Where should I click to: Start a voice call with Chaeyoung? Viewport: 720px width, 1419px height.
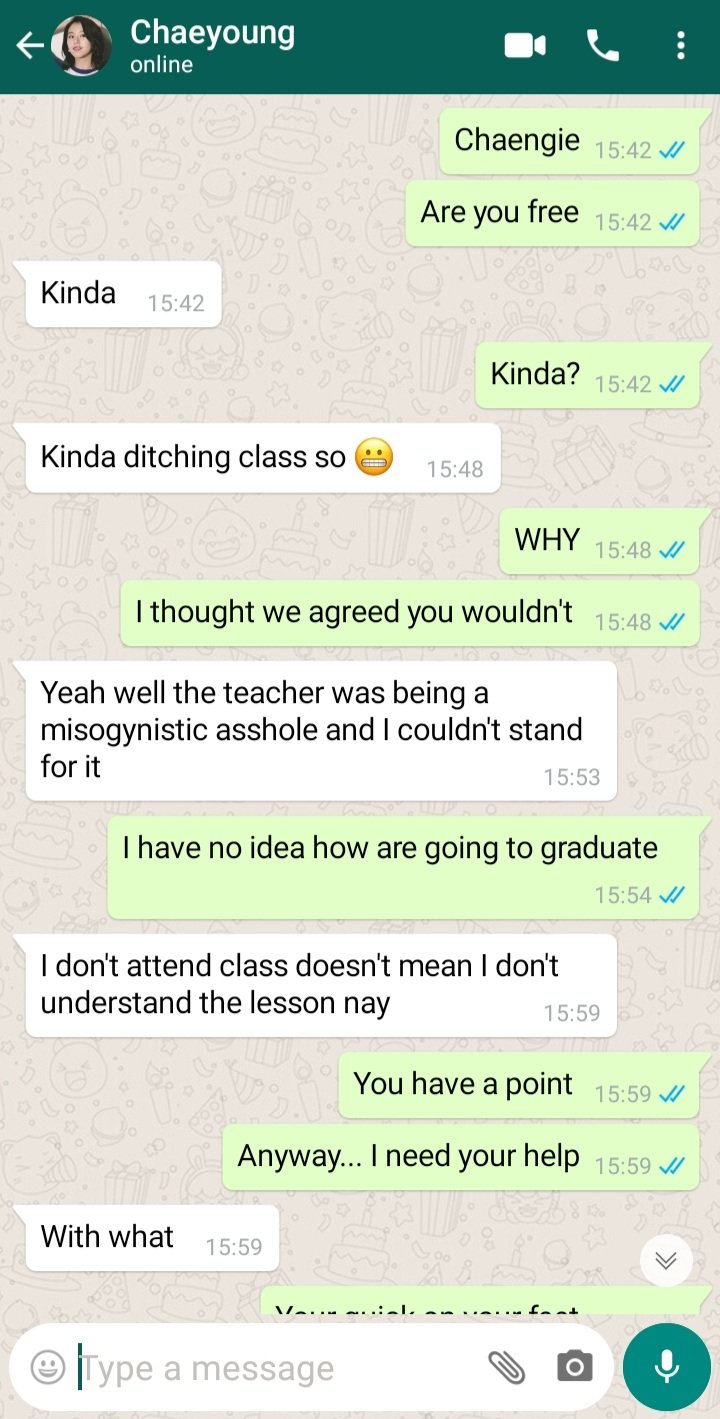[602, 46]
